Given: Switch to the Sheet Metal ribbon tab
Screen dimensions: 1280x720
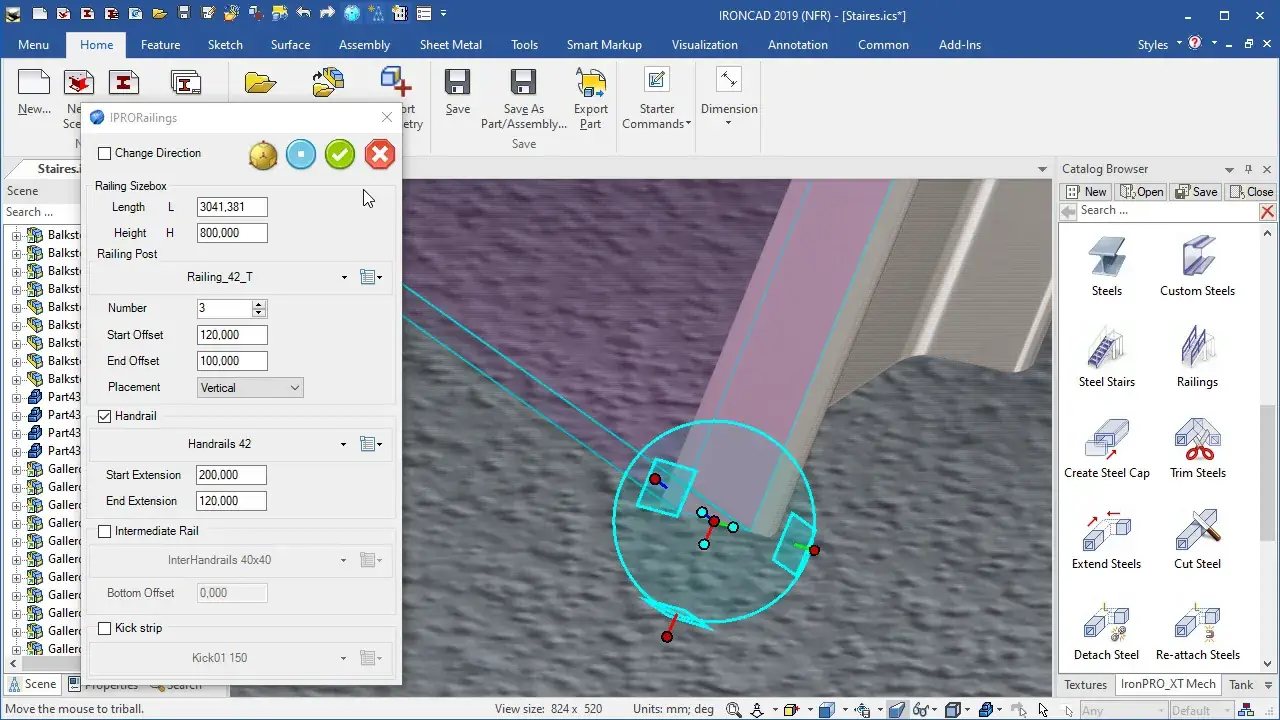Looking at the screenshot, I should 451,45.
